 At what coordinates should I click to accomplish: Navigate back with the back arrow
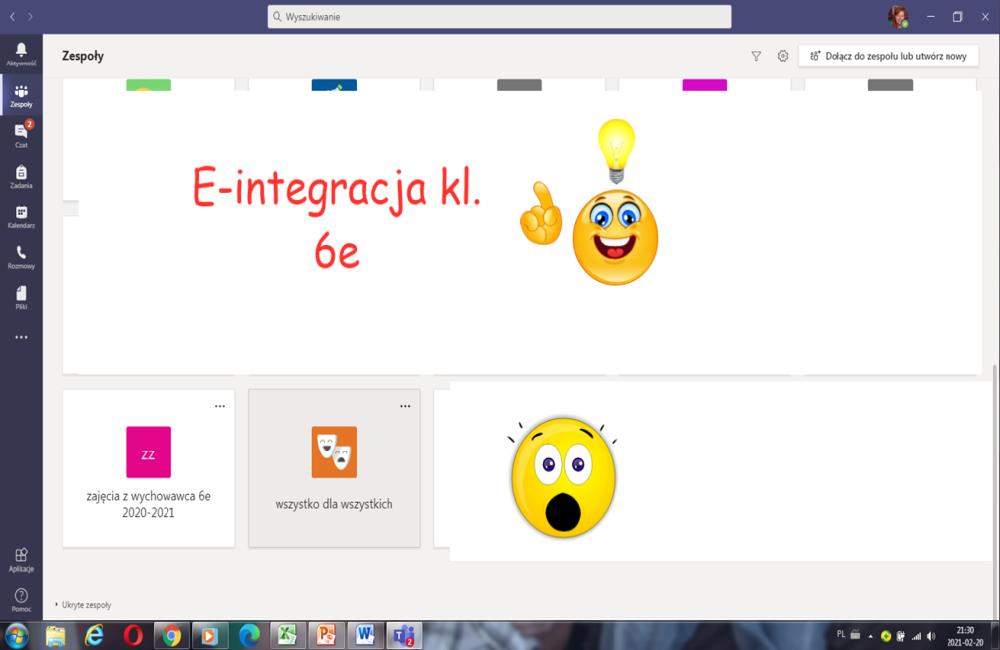[x=13, y=17]
